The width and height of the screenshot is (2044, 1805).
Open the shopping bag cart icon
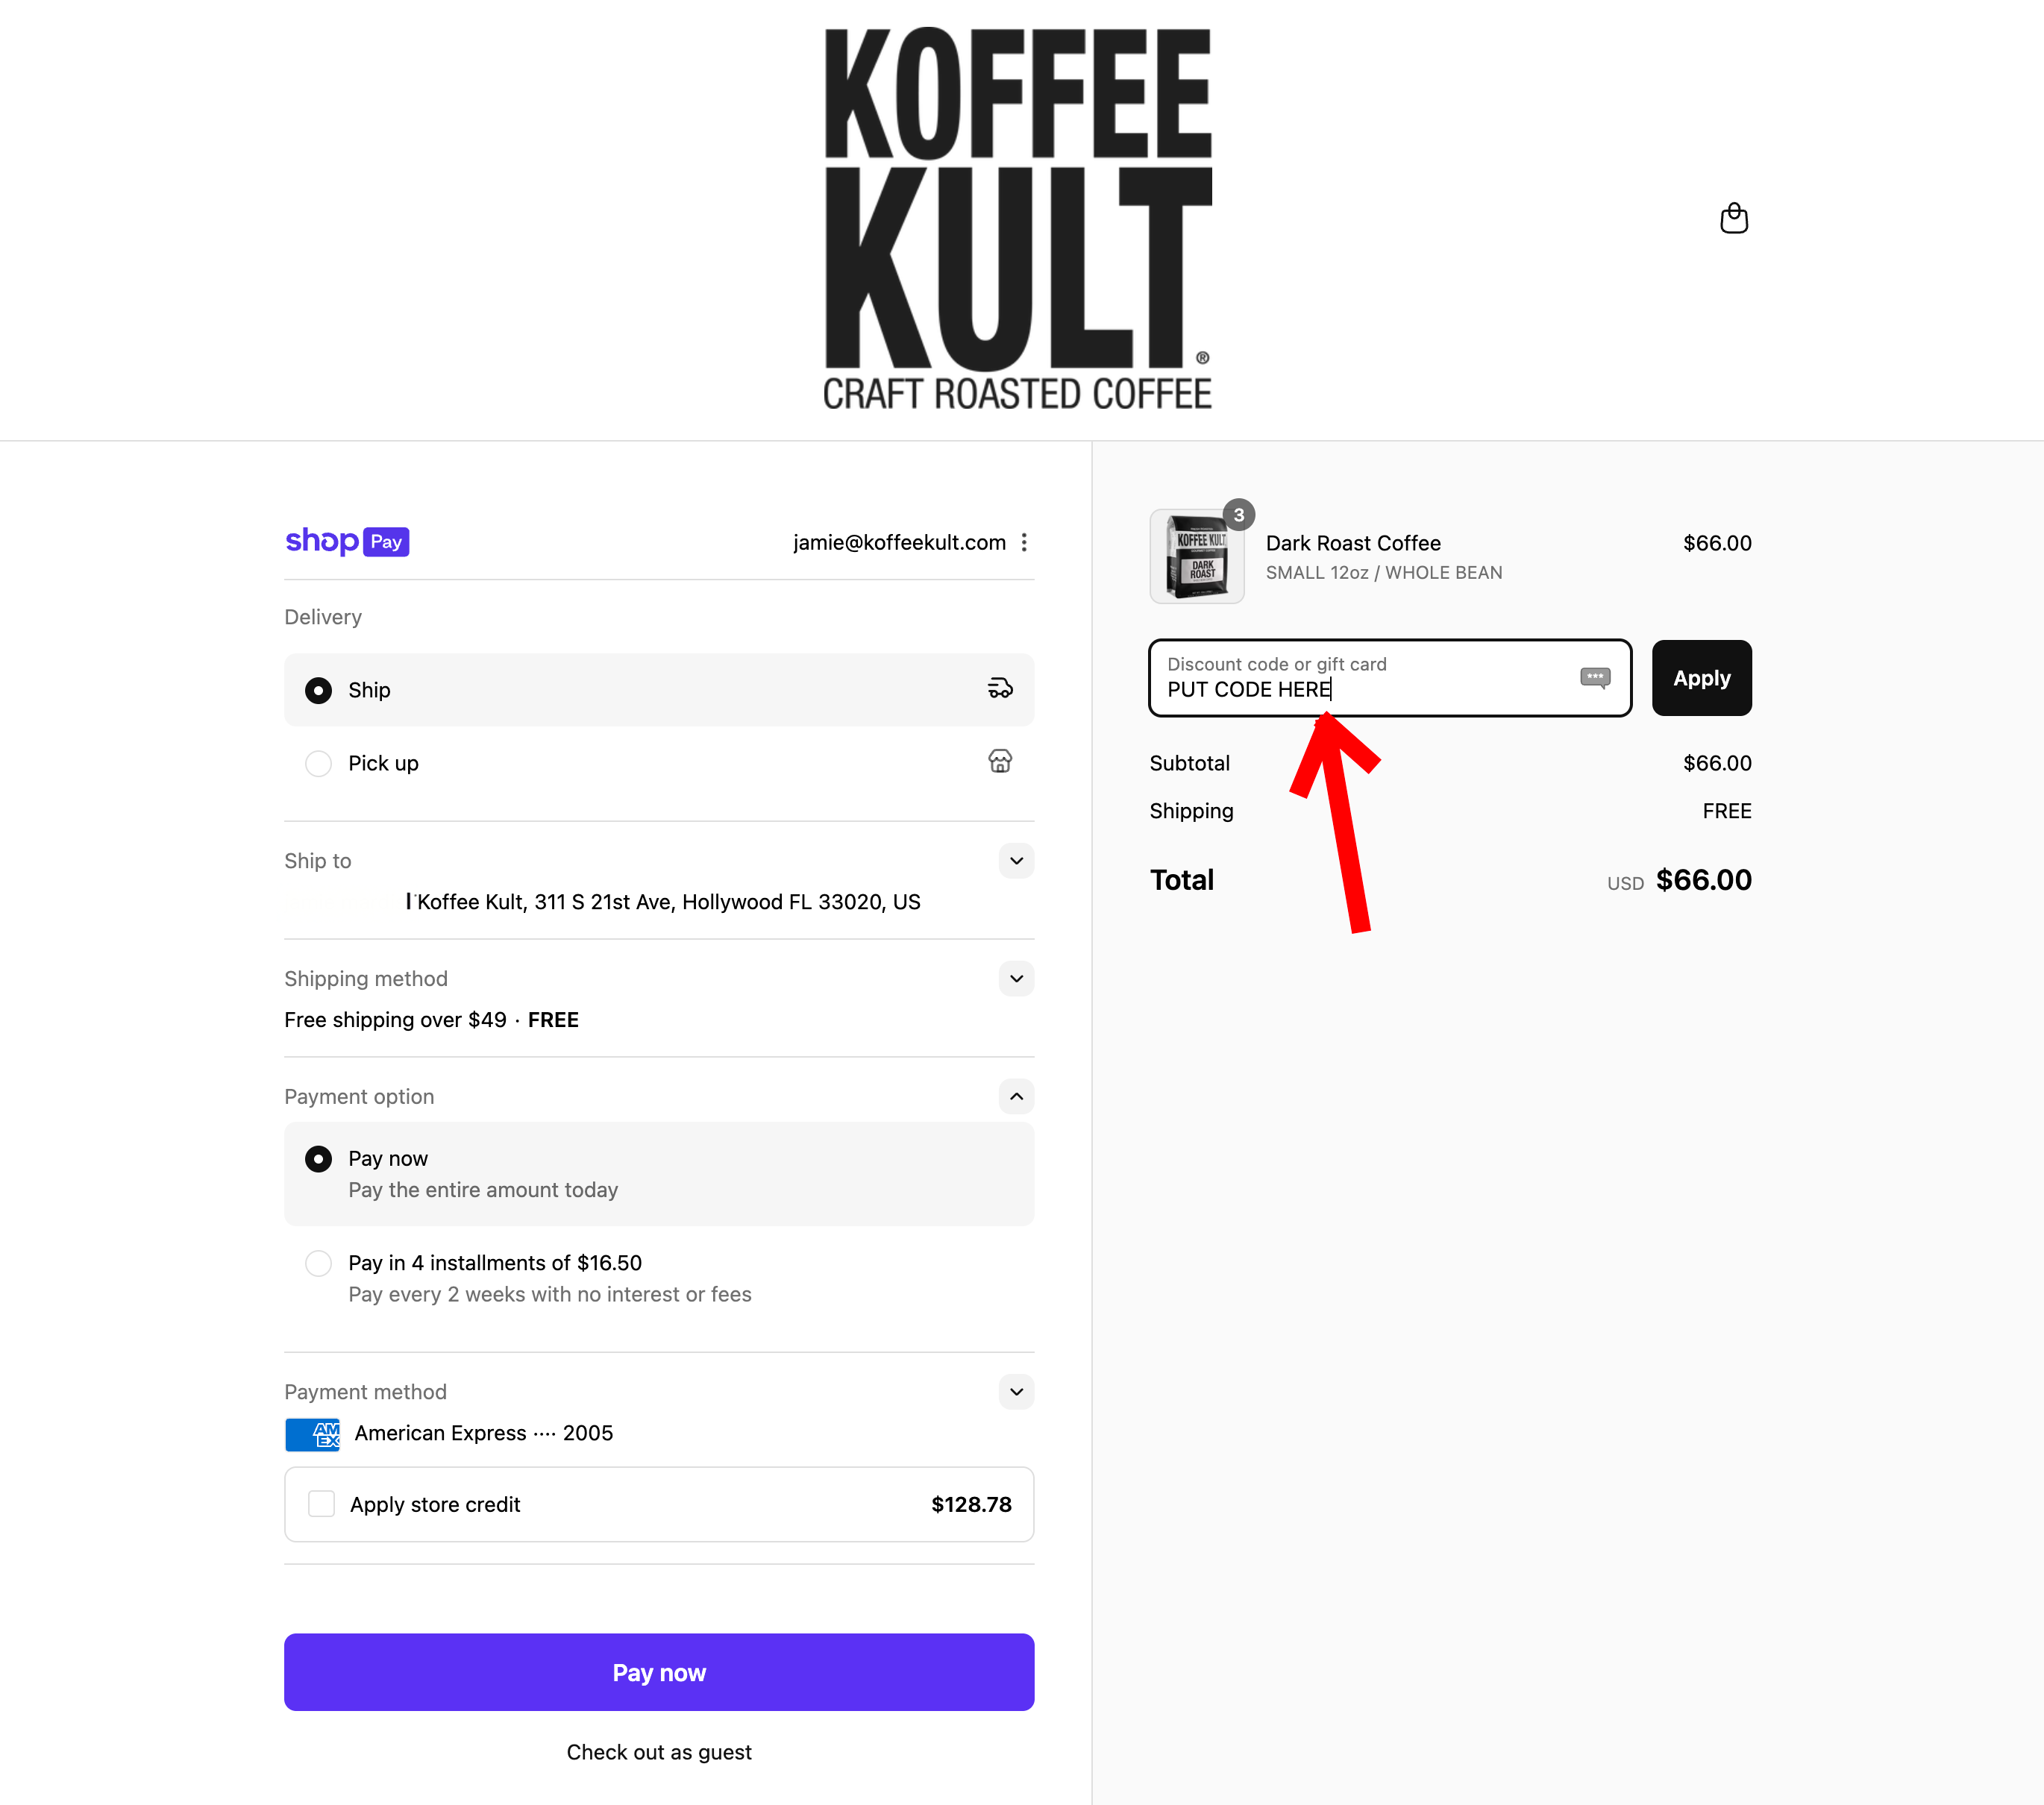(1733, 218)
